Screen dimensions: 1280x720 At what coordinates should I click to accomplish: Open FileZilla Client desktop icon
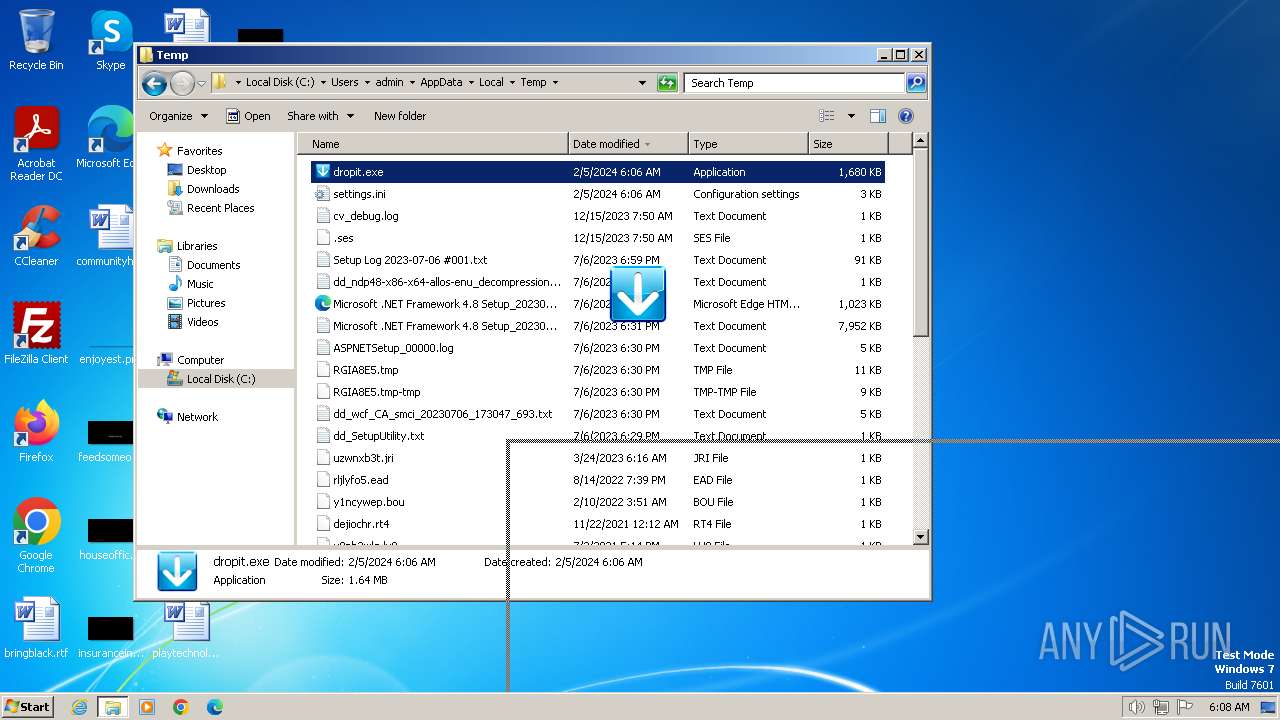point(36,334)
